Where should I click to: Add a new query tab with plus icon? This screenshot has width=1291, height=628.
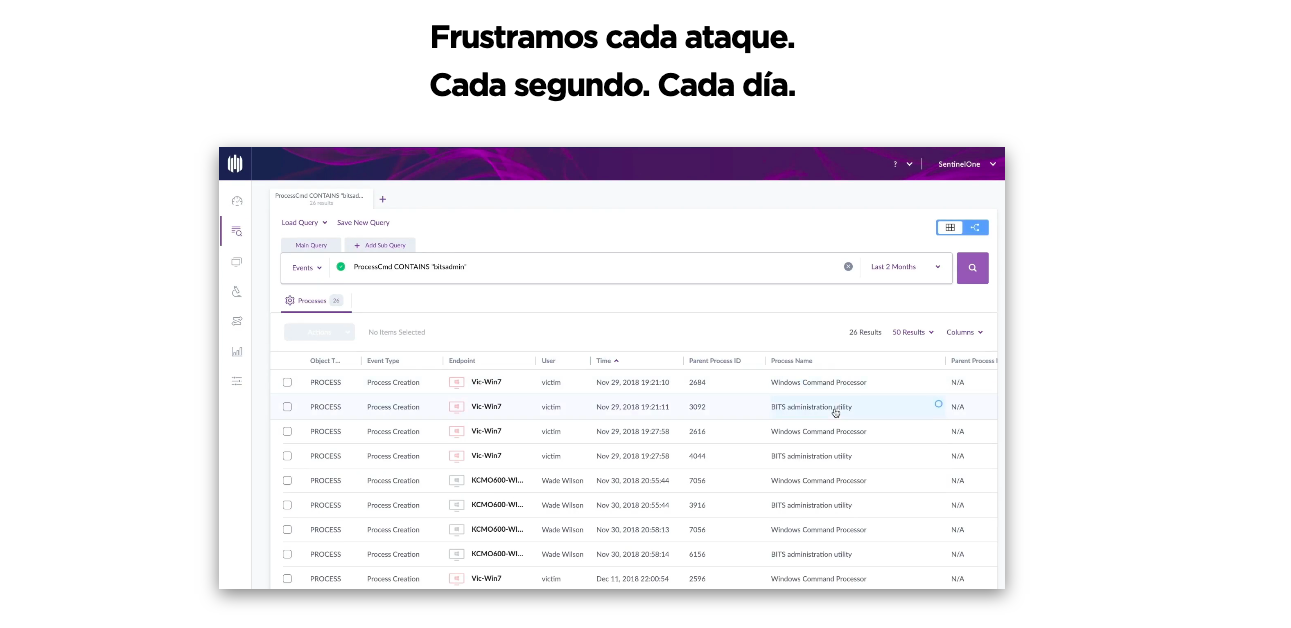(382, 199)
